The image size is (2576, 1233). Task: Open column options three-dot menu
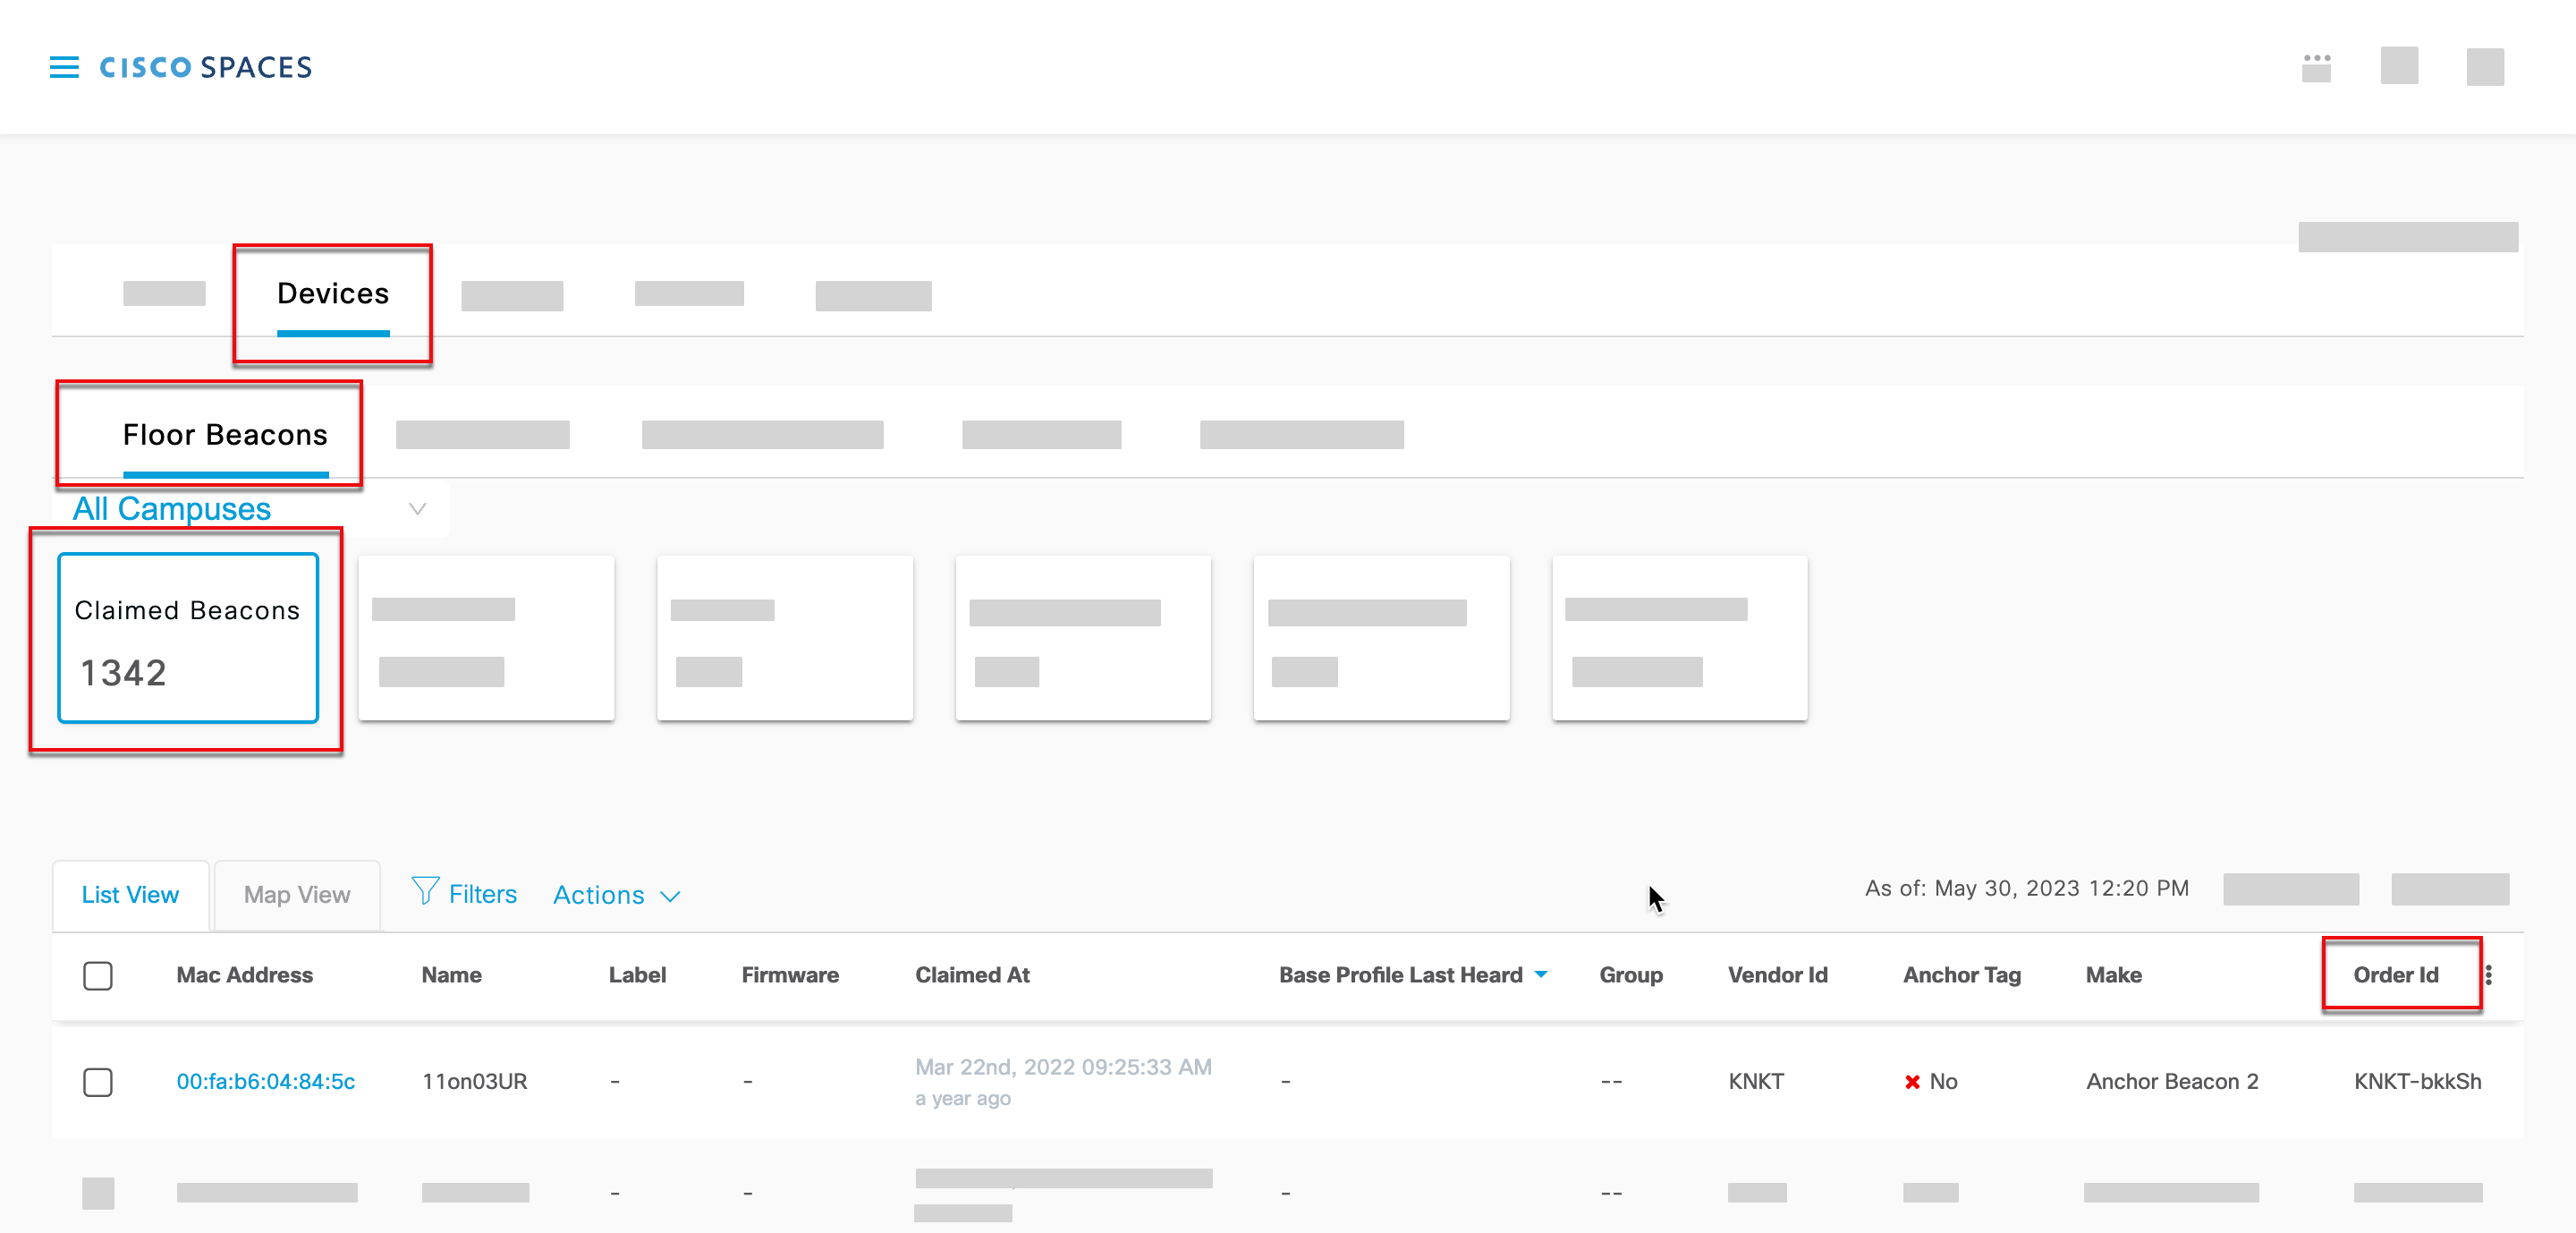(x=2488, y=975)
